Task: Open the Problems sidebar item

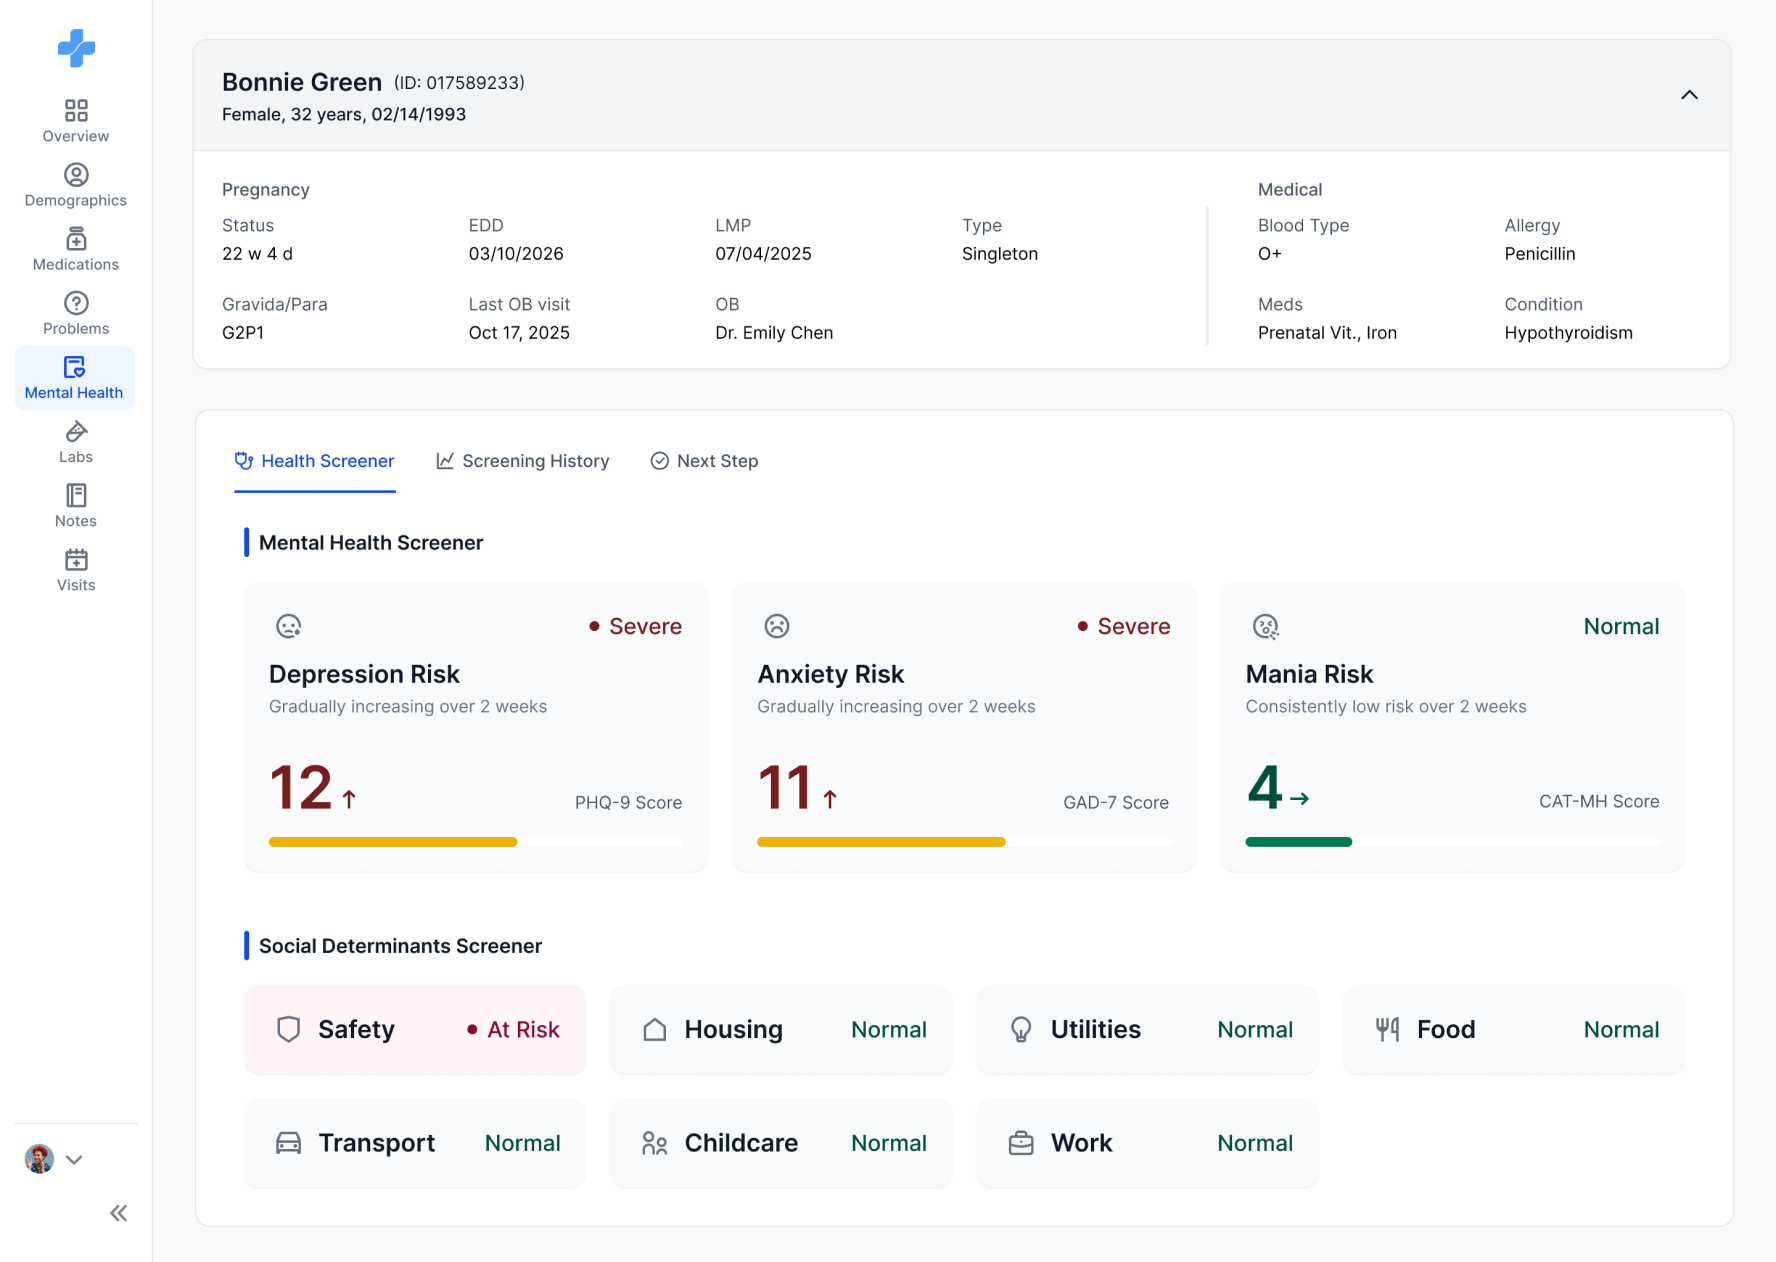Action: pyautogui.click(x=76, y=313)
